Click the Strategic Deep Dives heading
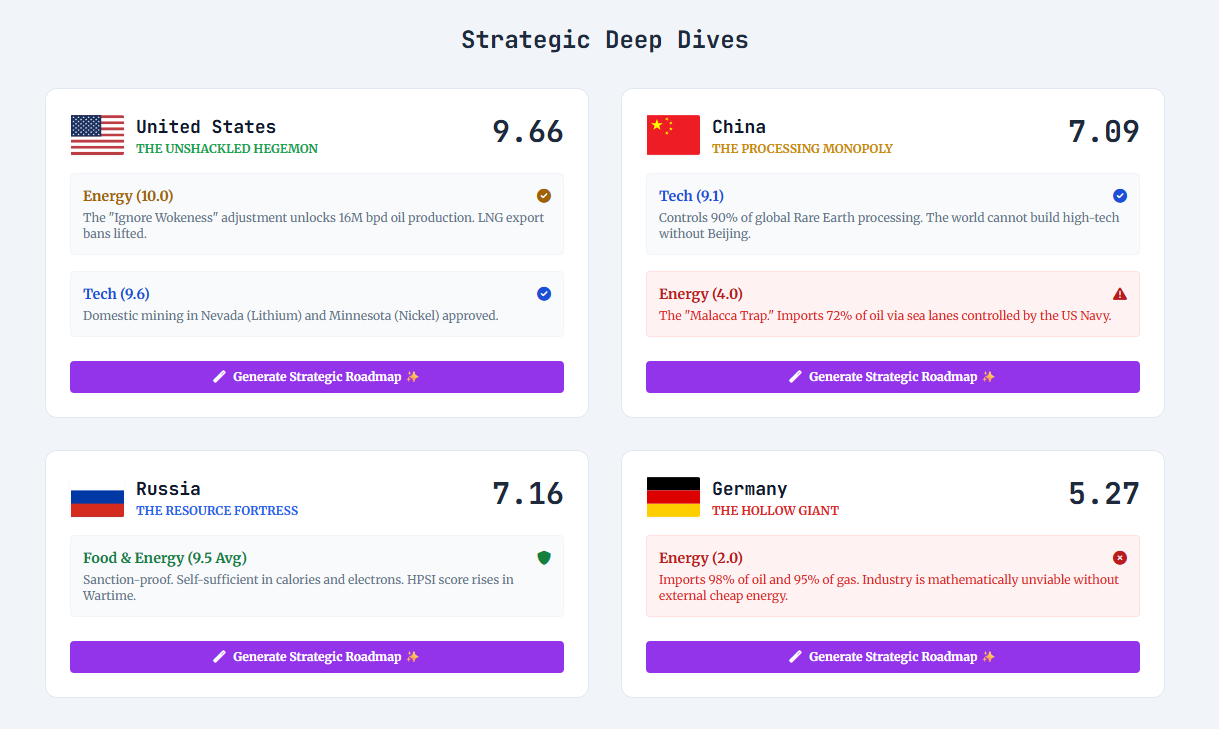 [605, 40]
